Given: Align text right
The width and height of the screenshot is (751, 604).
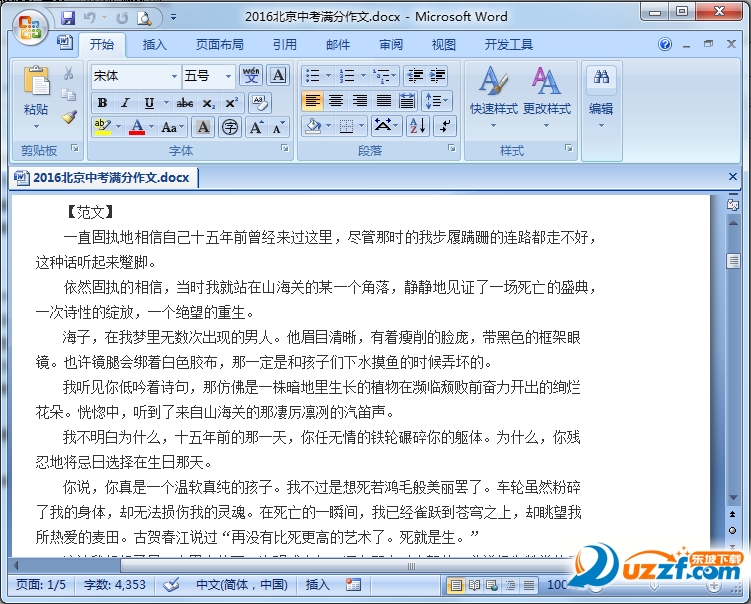Looking at the screenshot, I should point(360,101).
